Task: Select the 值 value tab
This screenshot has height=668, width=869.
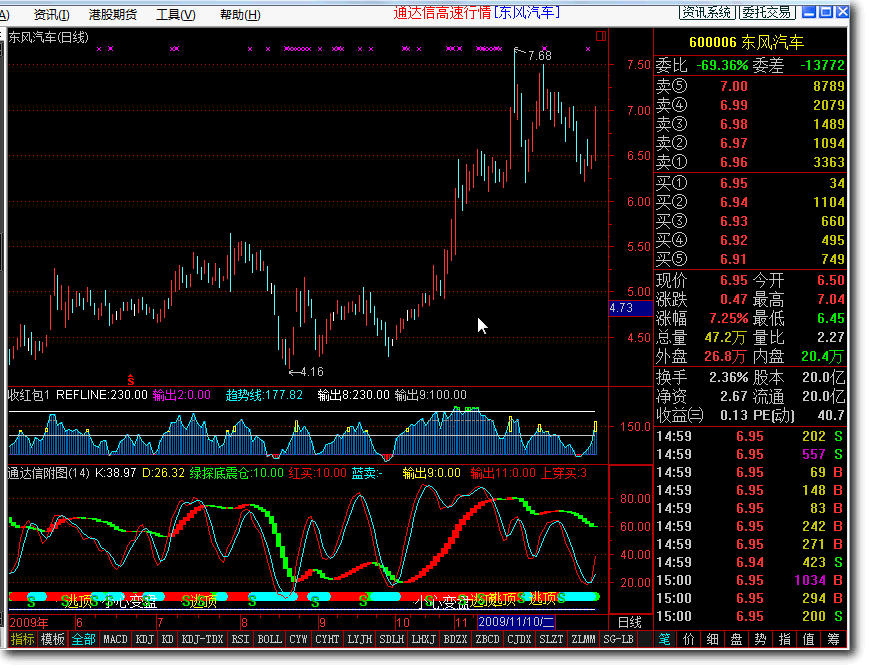Action: 809,639
